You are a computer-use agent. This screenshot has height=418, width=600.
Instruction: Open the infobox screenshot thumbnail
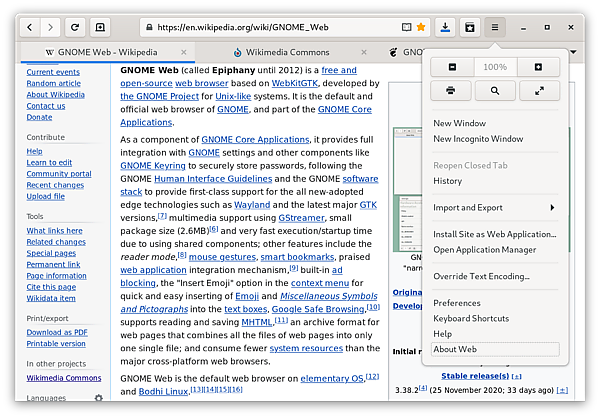pyautogui.click(x=408, y=189)
